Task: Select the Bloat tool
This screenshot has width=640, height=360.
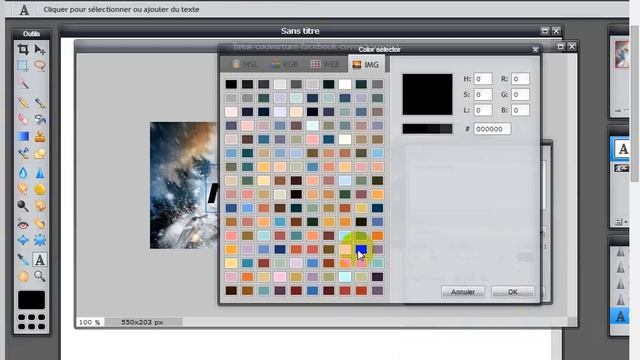Action: tap(23, 240)
